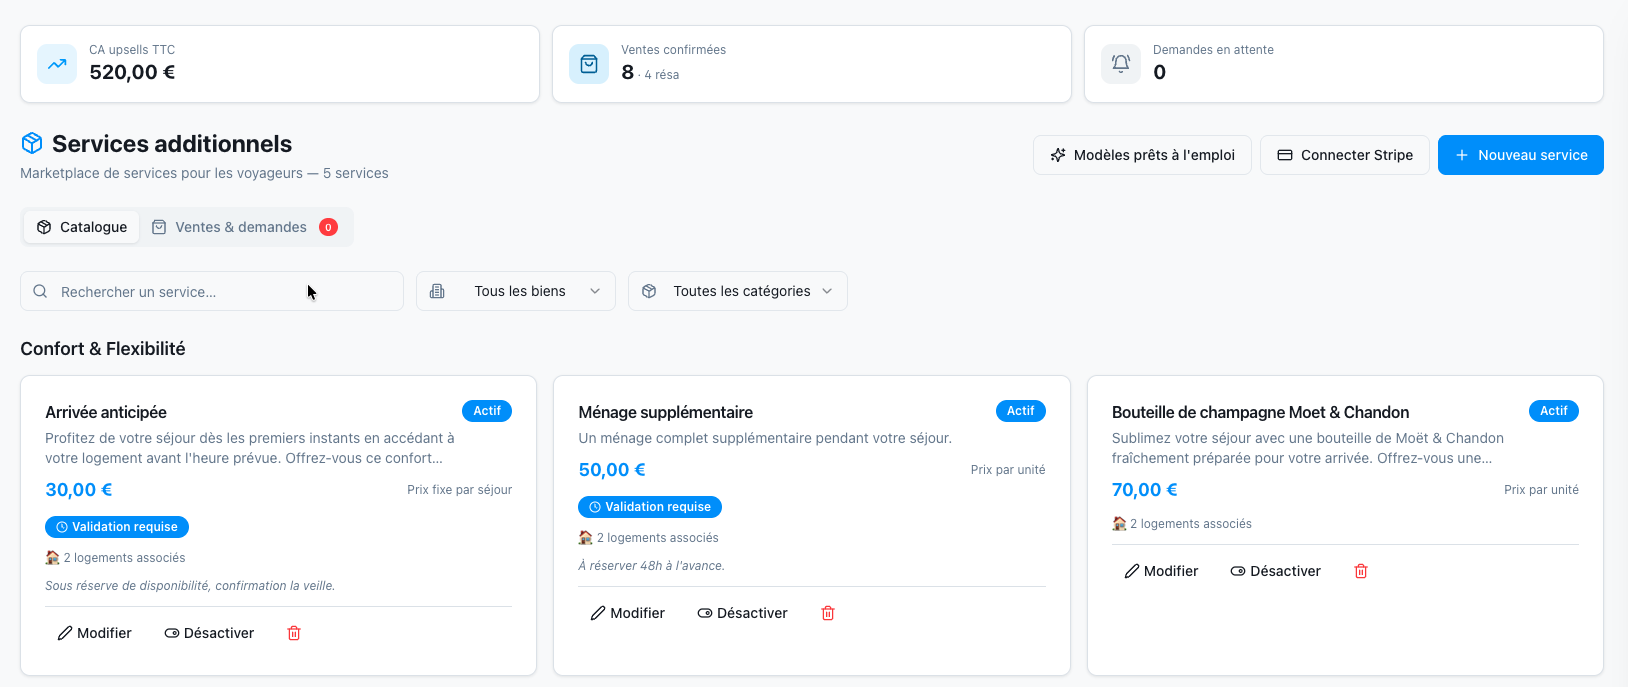The height and width of the screenshot is (687, 1628).
Task: Click the 30,00 € price
Action: (x=79, y=490)
